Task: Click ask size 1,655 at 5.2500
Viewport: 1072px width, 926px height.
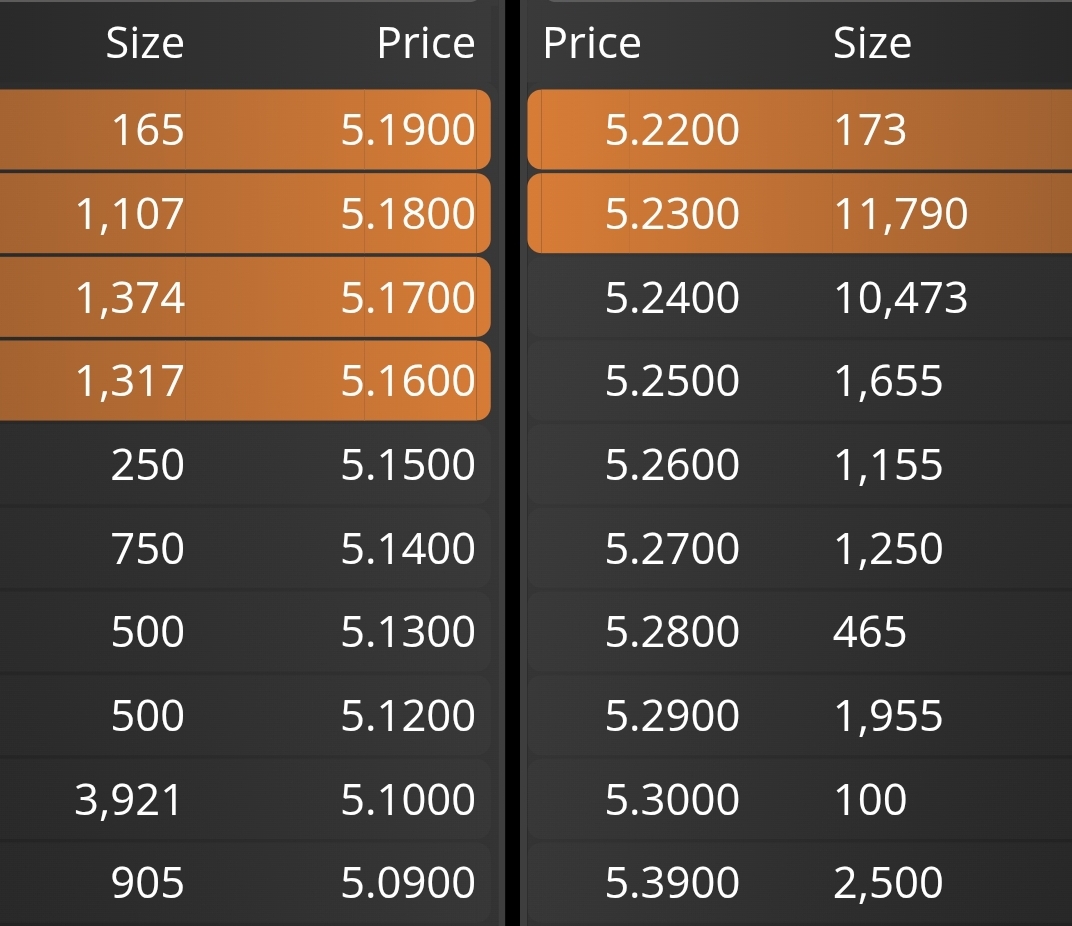Action: click(888, 381)
